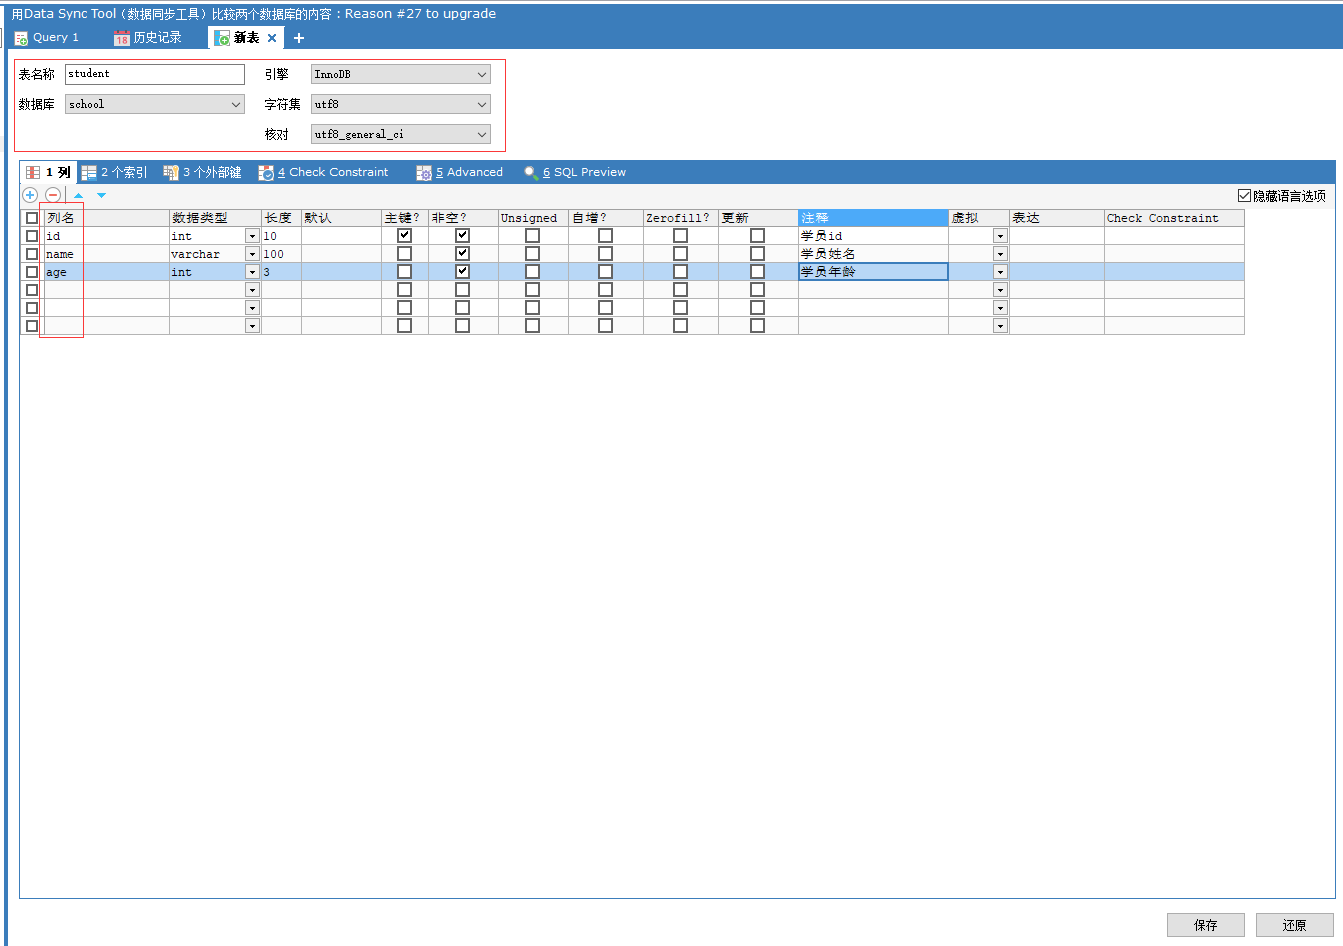Click the length cell showing 100
The width and height of the screenshot is (1343, 946).
pos(281,254)
